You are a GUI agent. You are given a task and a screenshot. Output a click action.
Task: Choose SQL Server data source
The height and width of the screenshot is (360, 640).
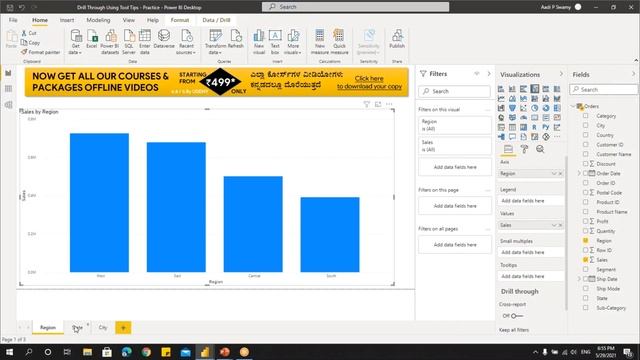tap(129, 42)
